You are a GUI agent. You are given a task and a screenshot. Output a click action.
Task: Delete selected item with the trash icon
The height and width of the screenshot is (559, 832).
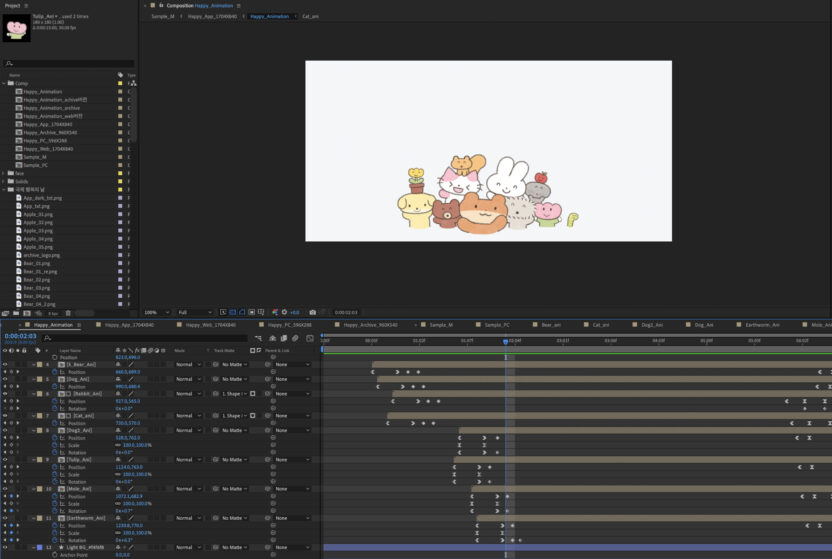(68, 313)
